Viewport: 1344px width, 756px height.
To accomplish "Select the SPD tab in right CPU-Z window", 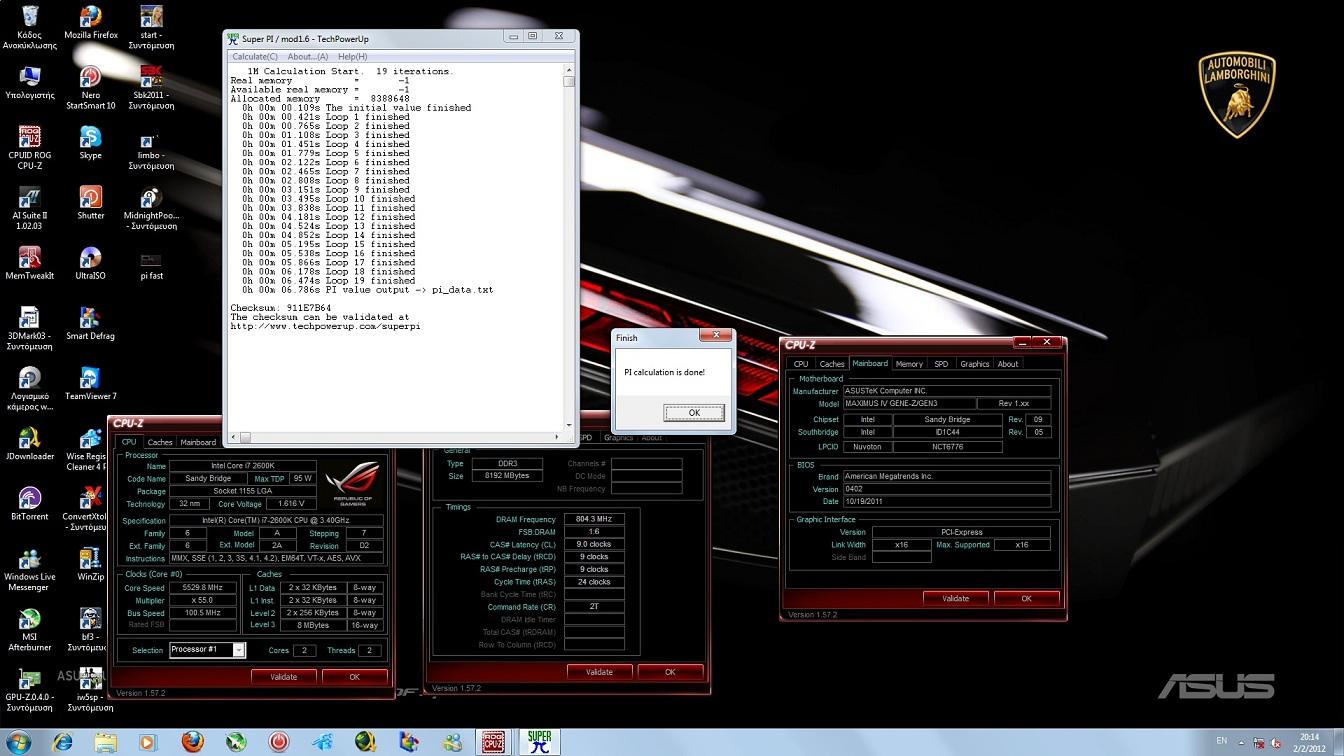I will click(941, 364).
